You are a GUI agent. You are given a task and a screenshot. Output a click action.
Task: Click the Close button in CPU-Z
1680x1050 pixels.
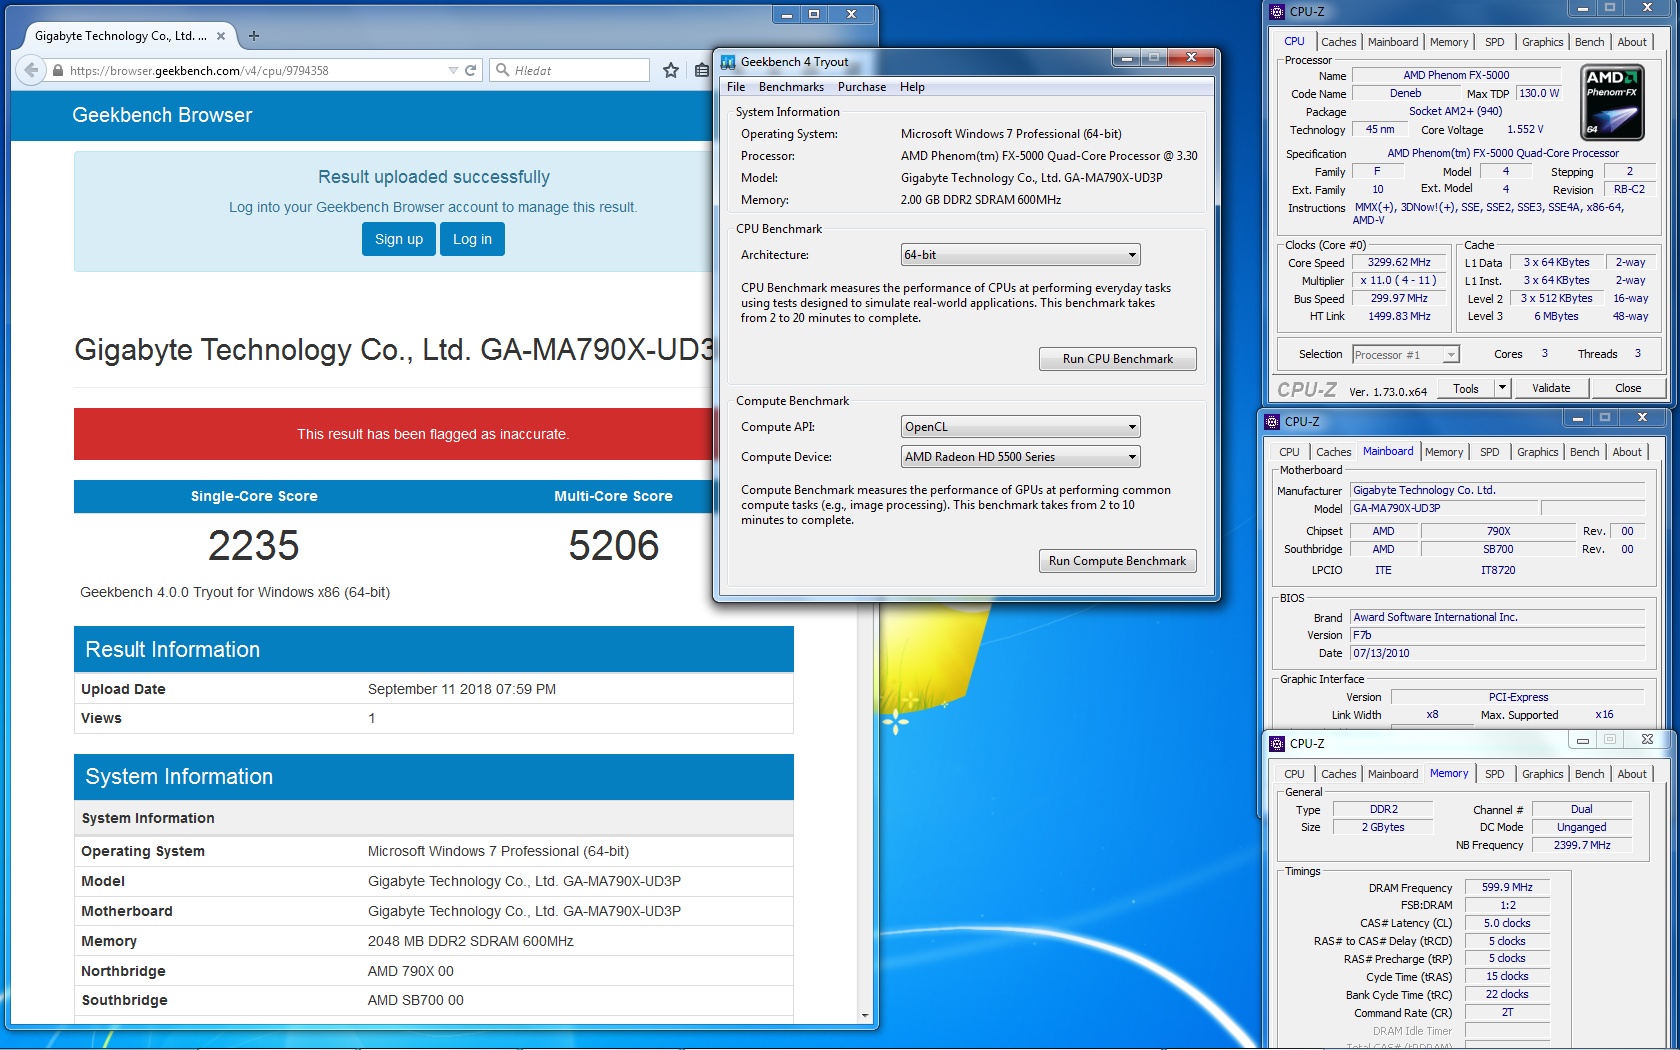1627,388
